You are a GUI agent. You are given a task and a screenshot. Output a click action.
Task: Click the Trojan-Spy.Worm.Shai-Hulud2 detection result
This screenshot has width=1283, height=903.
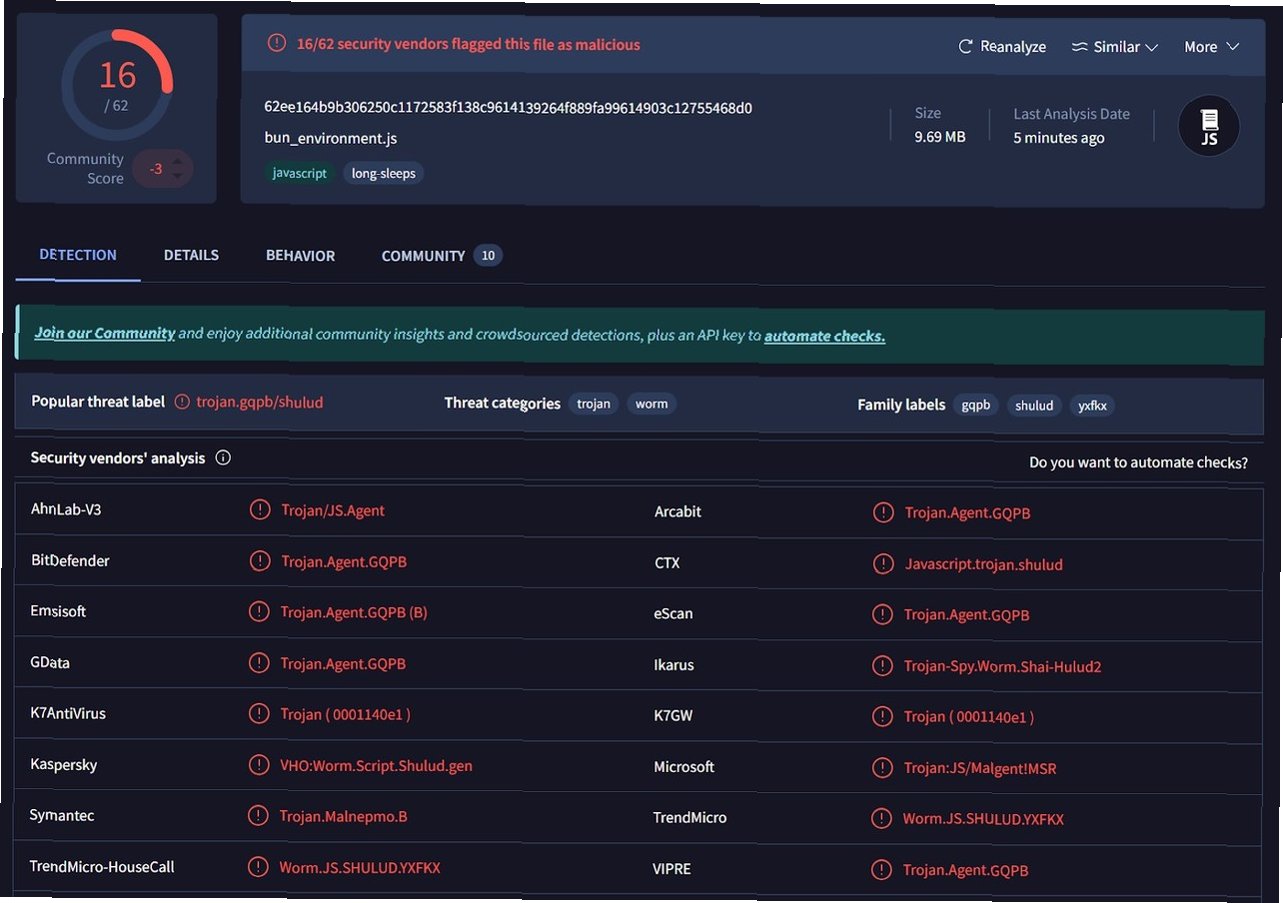coord(1003,666)
